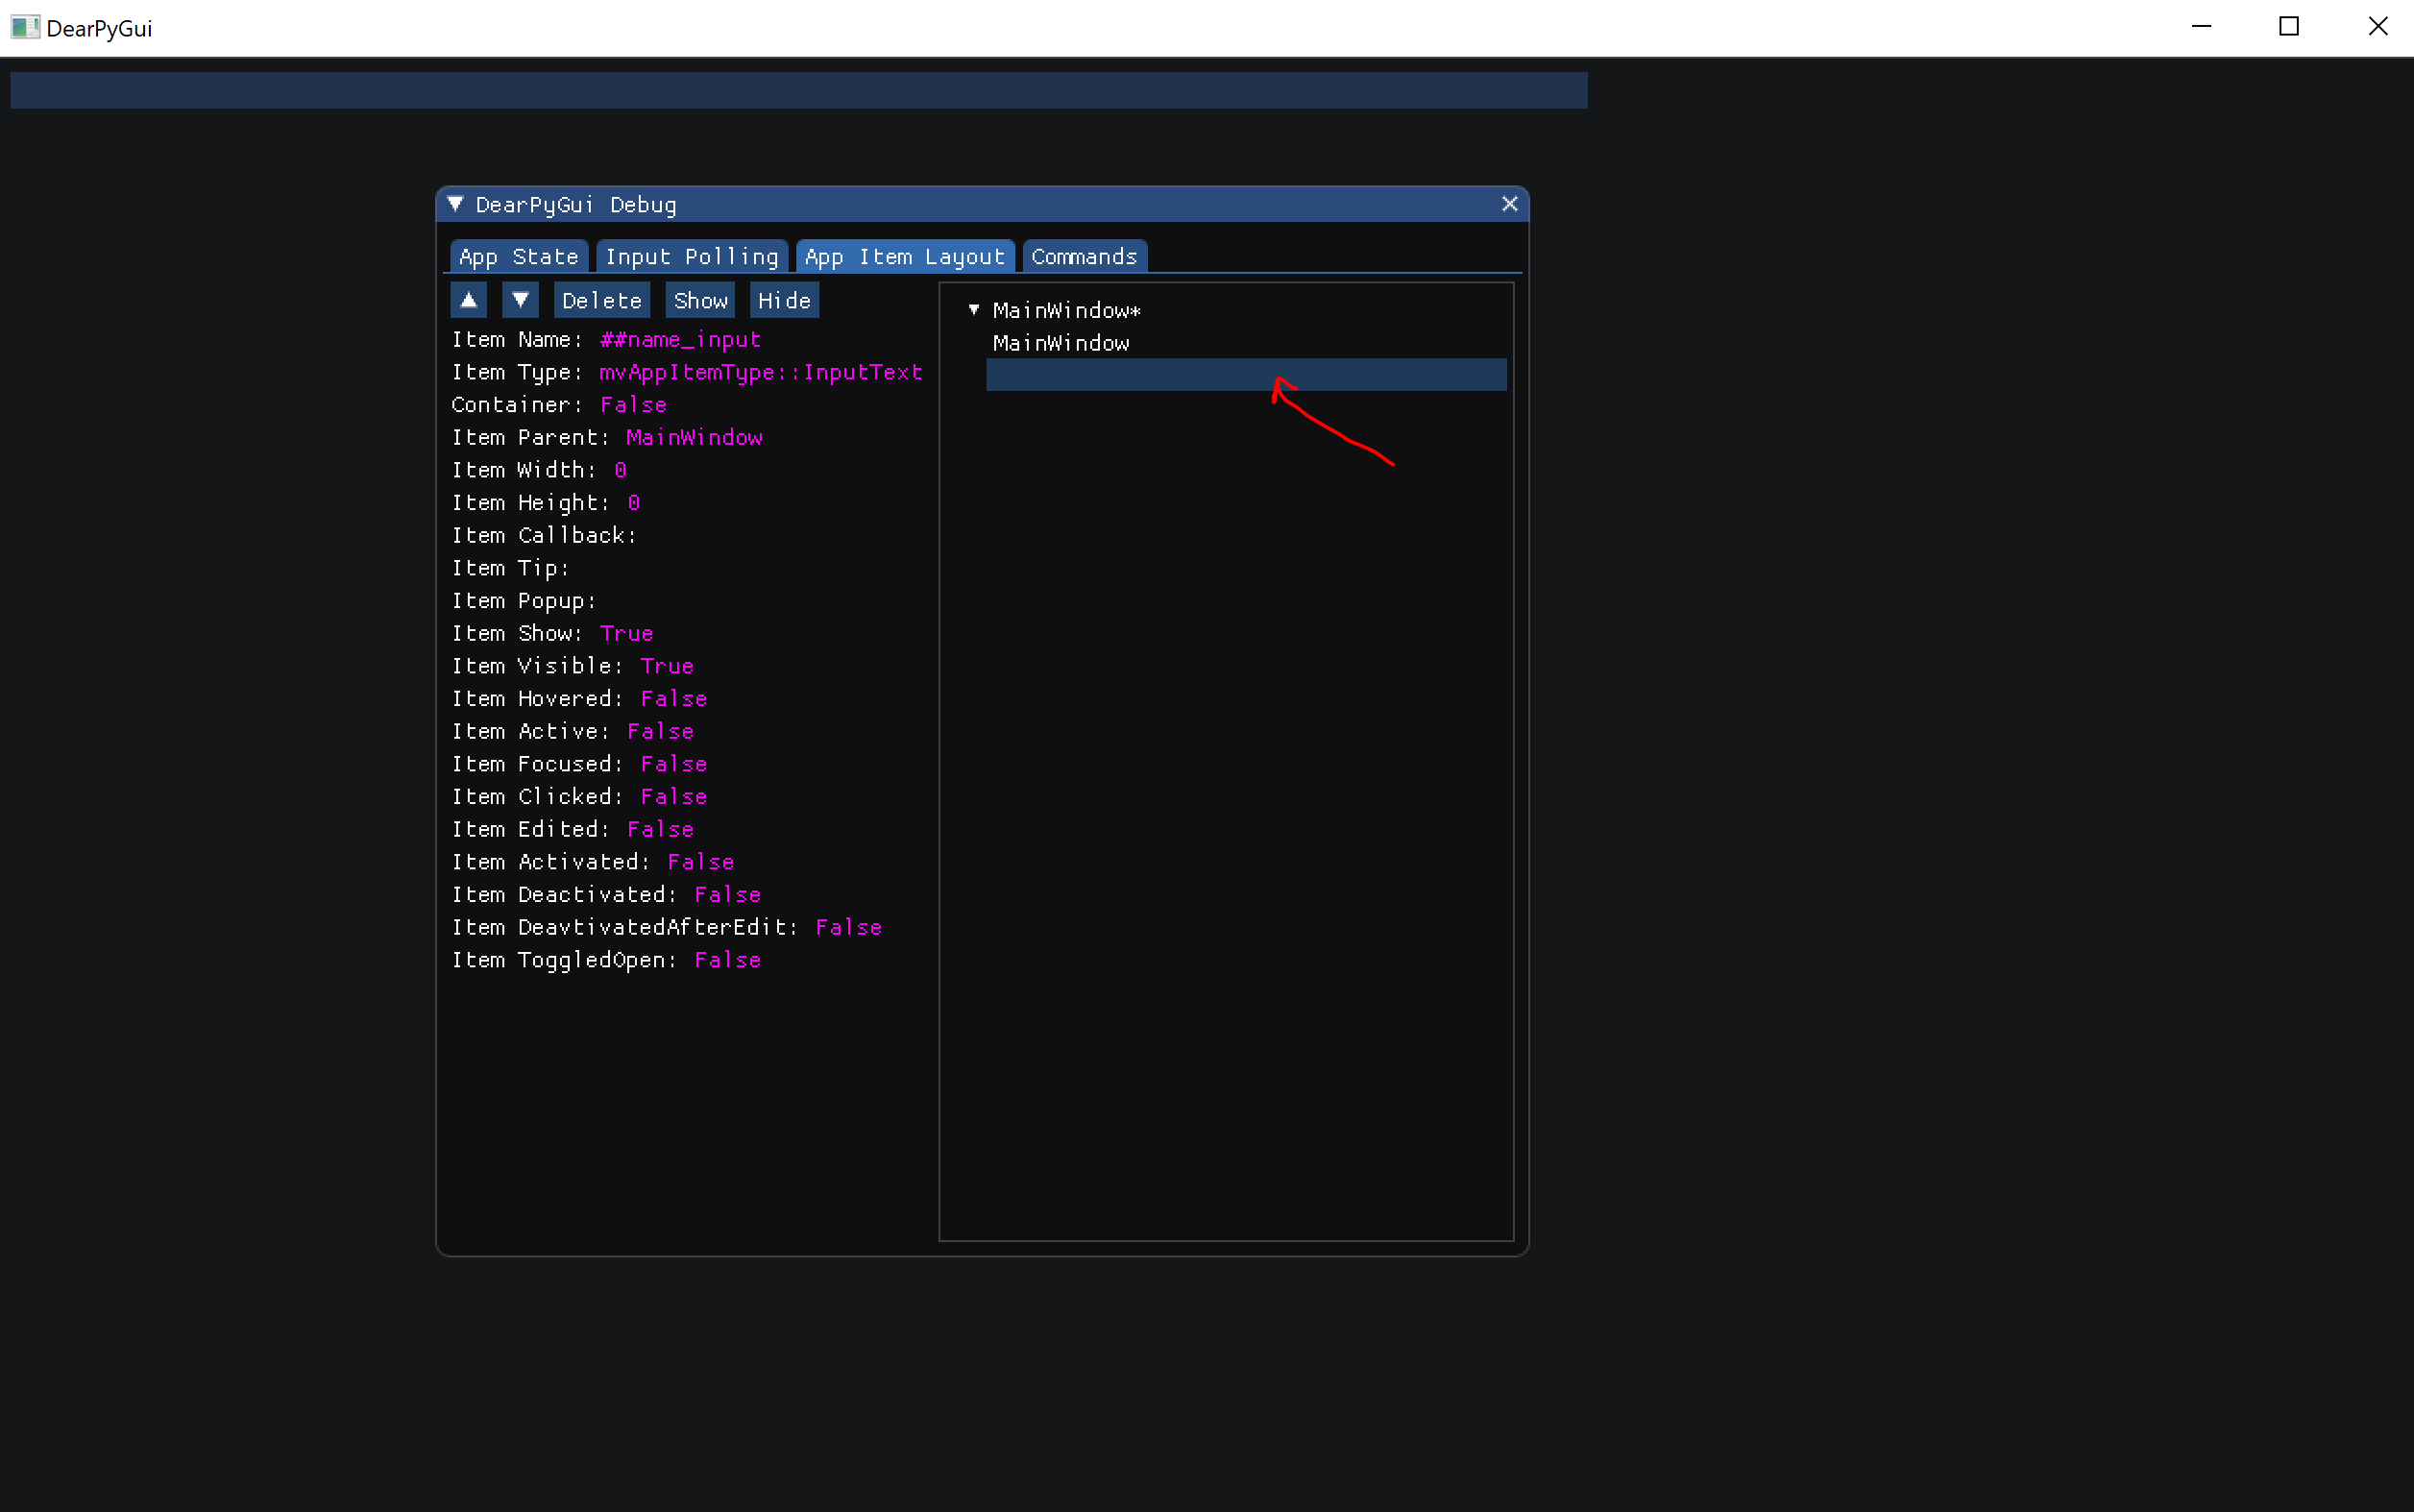Click the close X on the Debug window
Viewport: 2414px width, 1512px height.
click(x=1508, y=204)
